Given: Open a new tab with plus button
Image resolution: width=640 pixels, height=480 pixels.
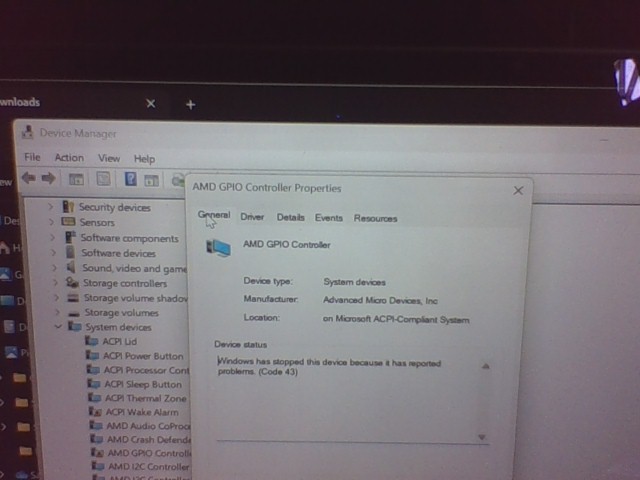Looking at the screenshot, I should pos(190,105).
